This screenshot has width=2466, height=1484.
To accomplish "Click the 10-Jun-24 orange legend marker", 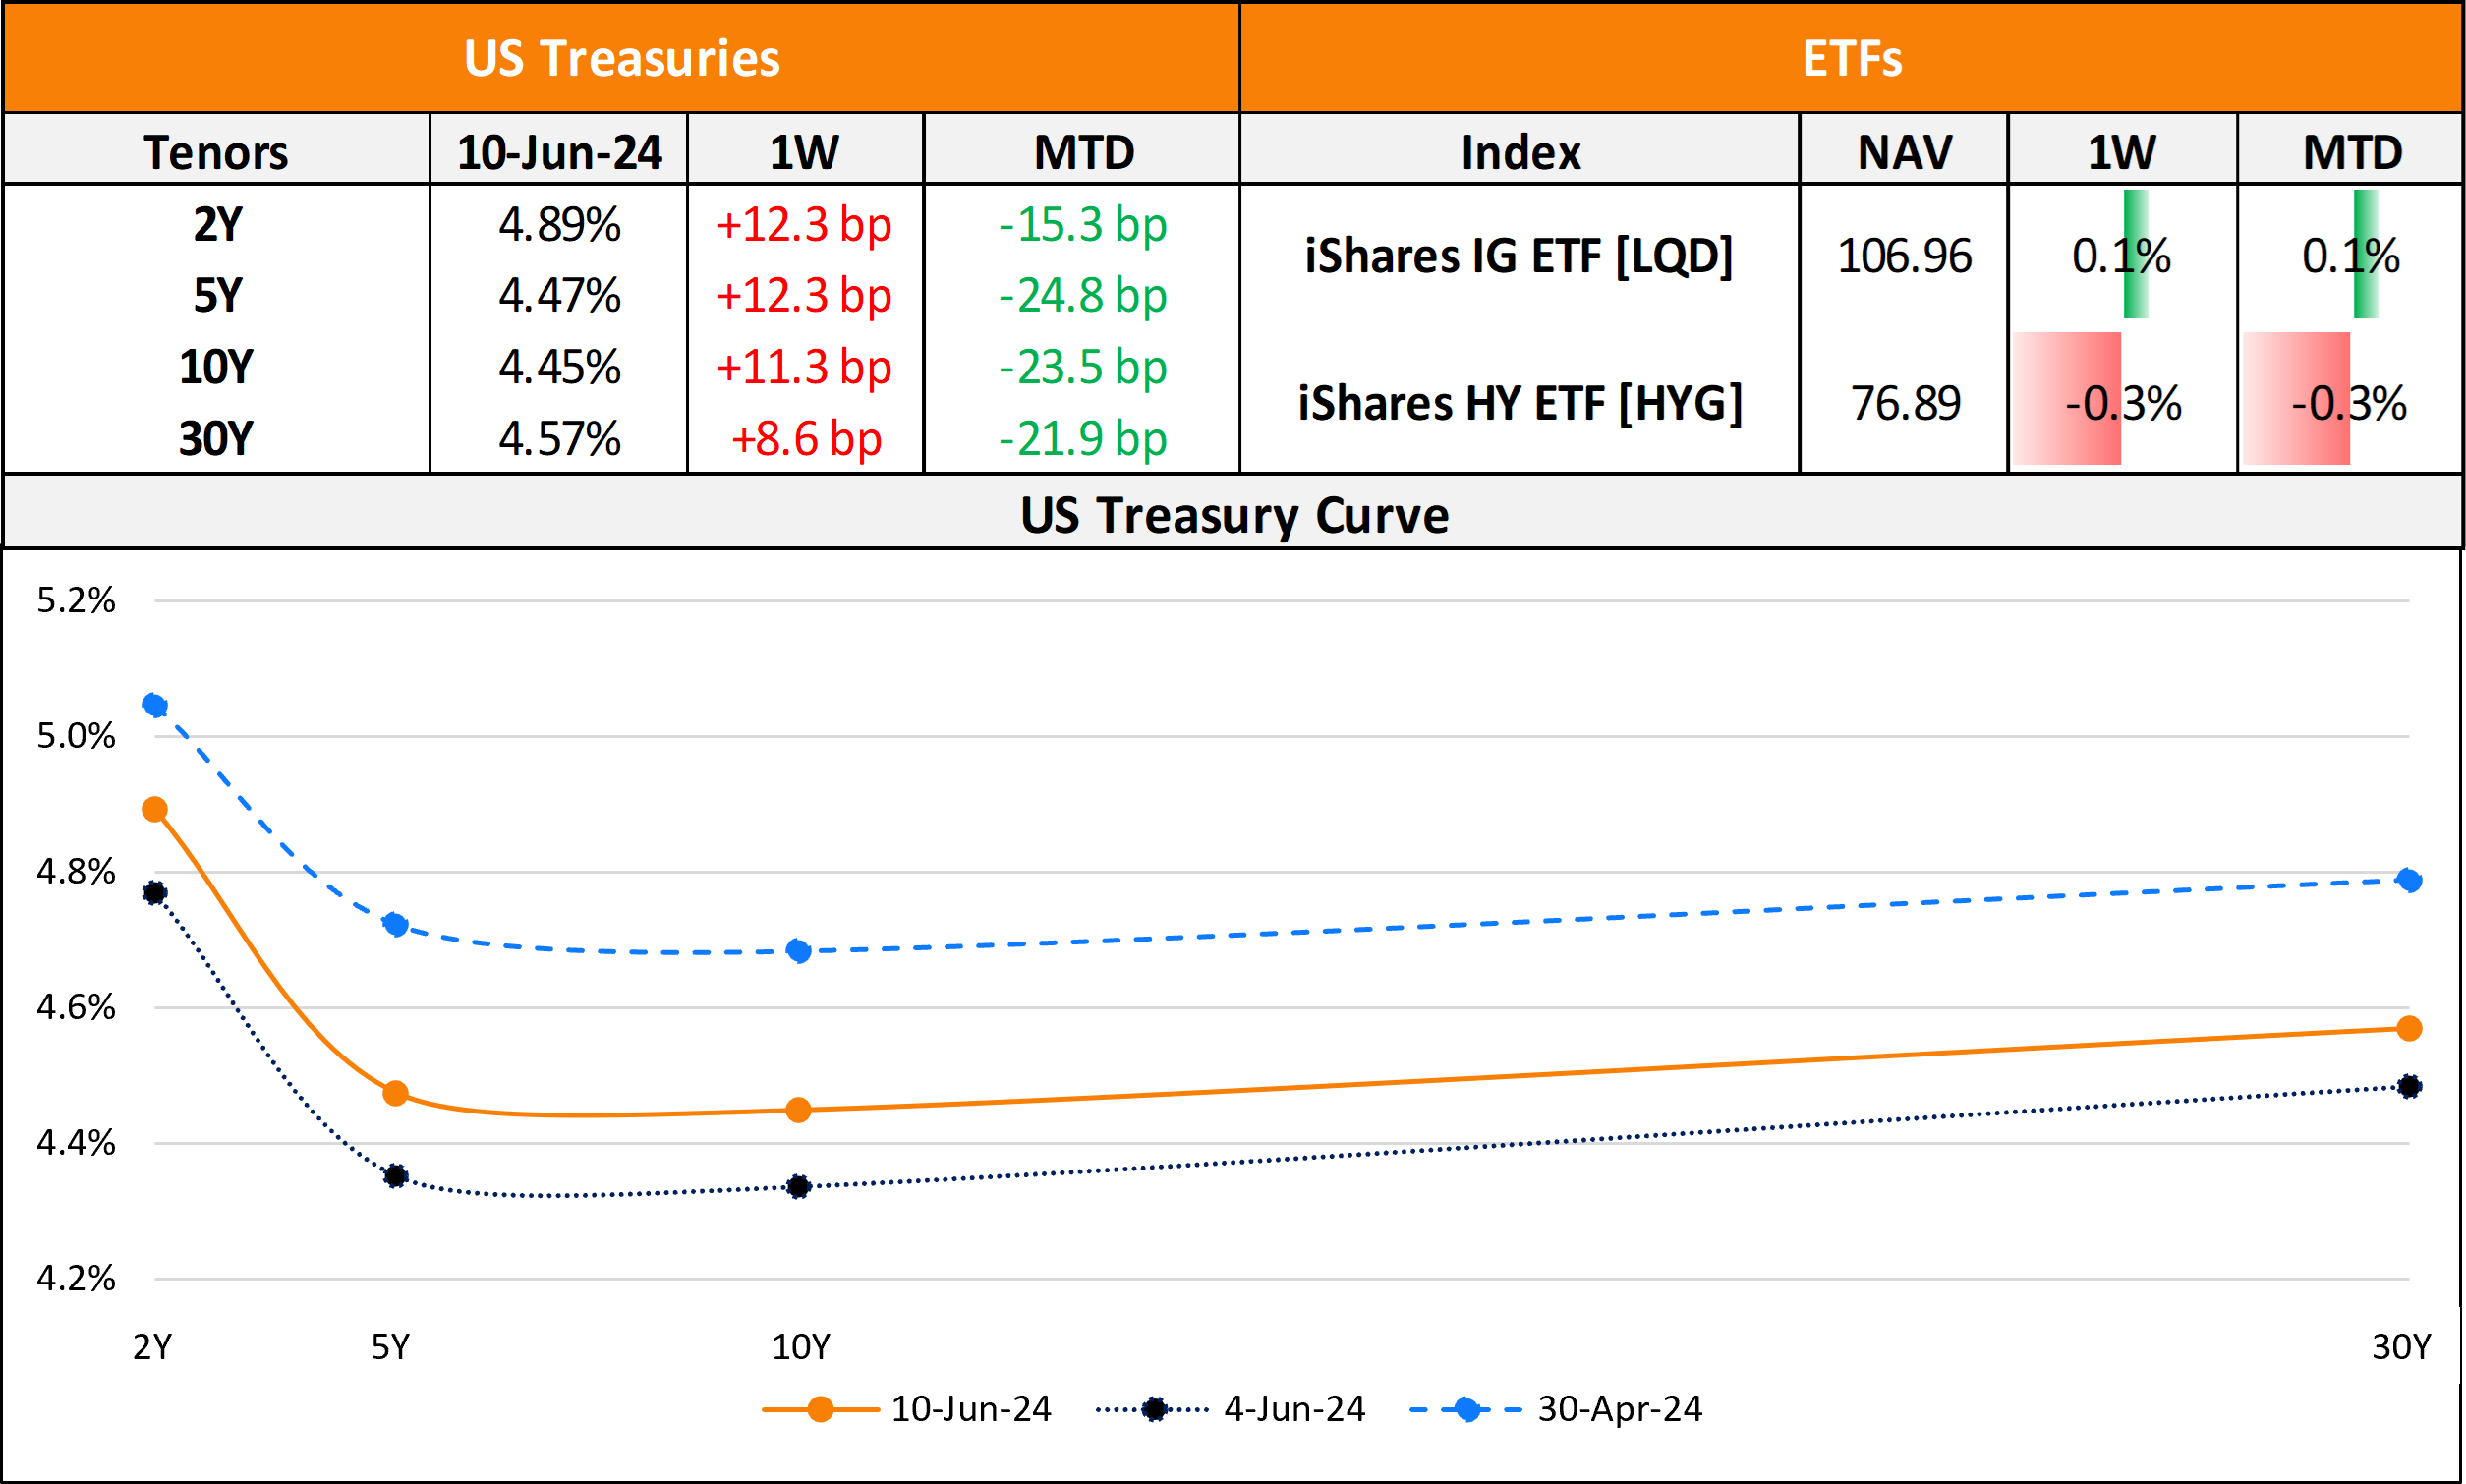I will click(820, 1410).
